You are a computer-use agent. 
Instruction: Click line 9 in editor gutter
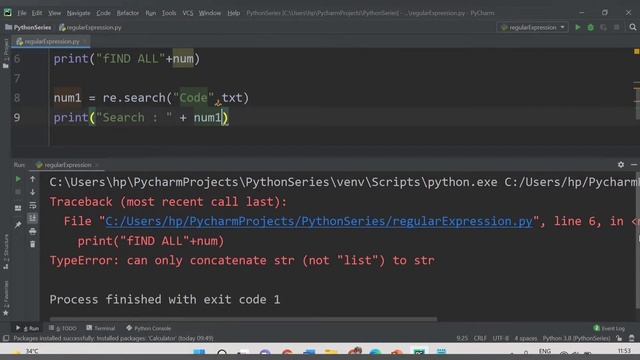click(17, 118)
